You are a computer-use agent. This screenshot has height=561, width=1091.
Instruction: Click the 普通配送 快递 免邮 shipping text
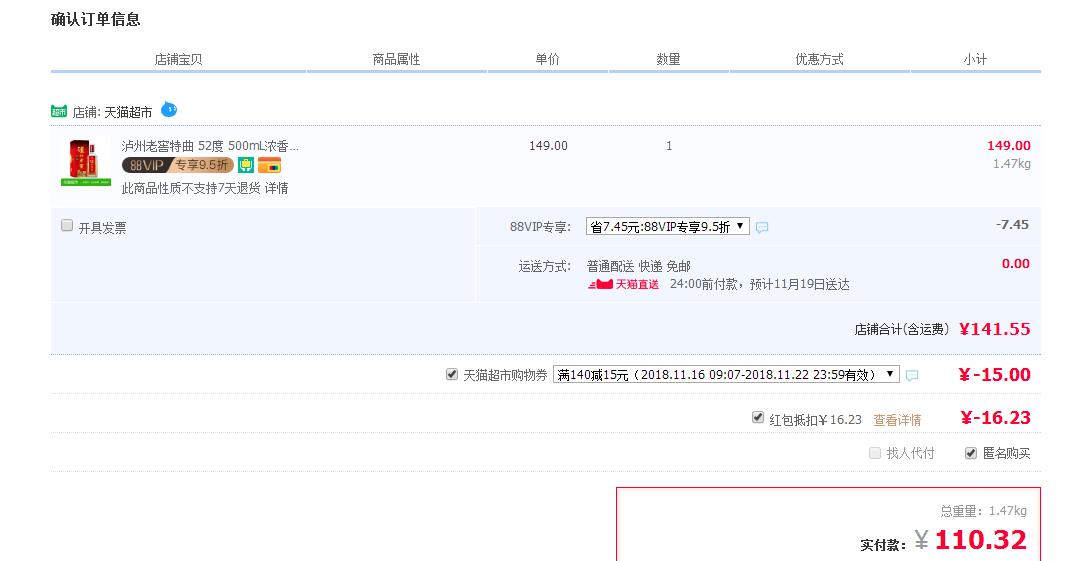point(638,266)
